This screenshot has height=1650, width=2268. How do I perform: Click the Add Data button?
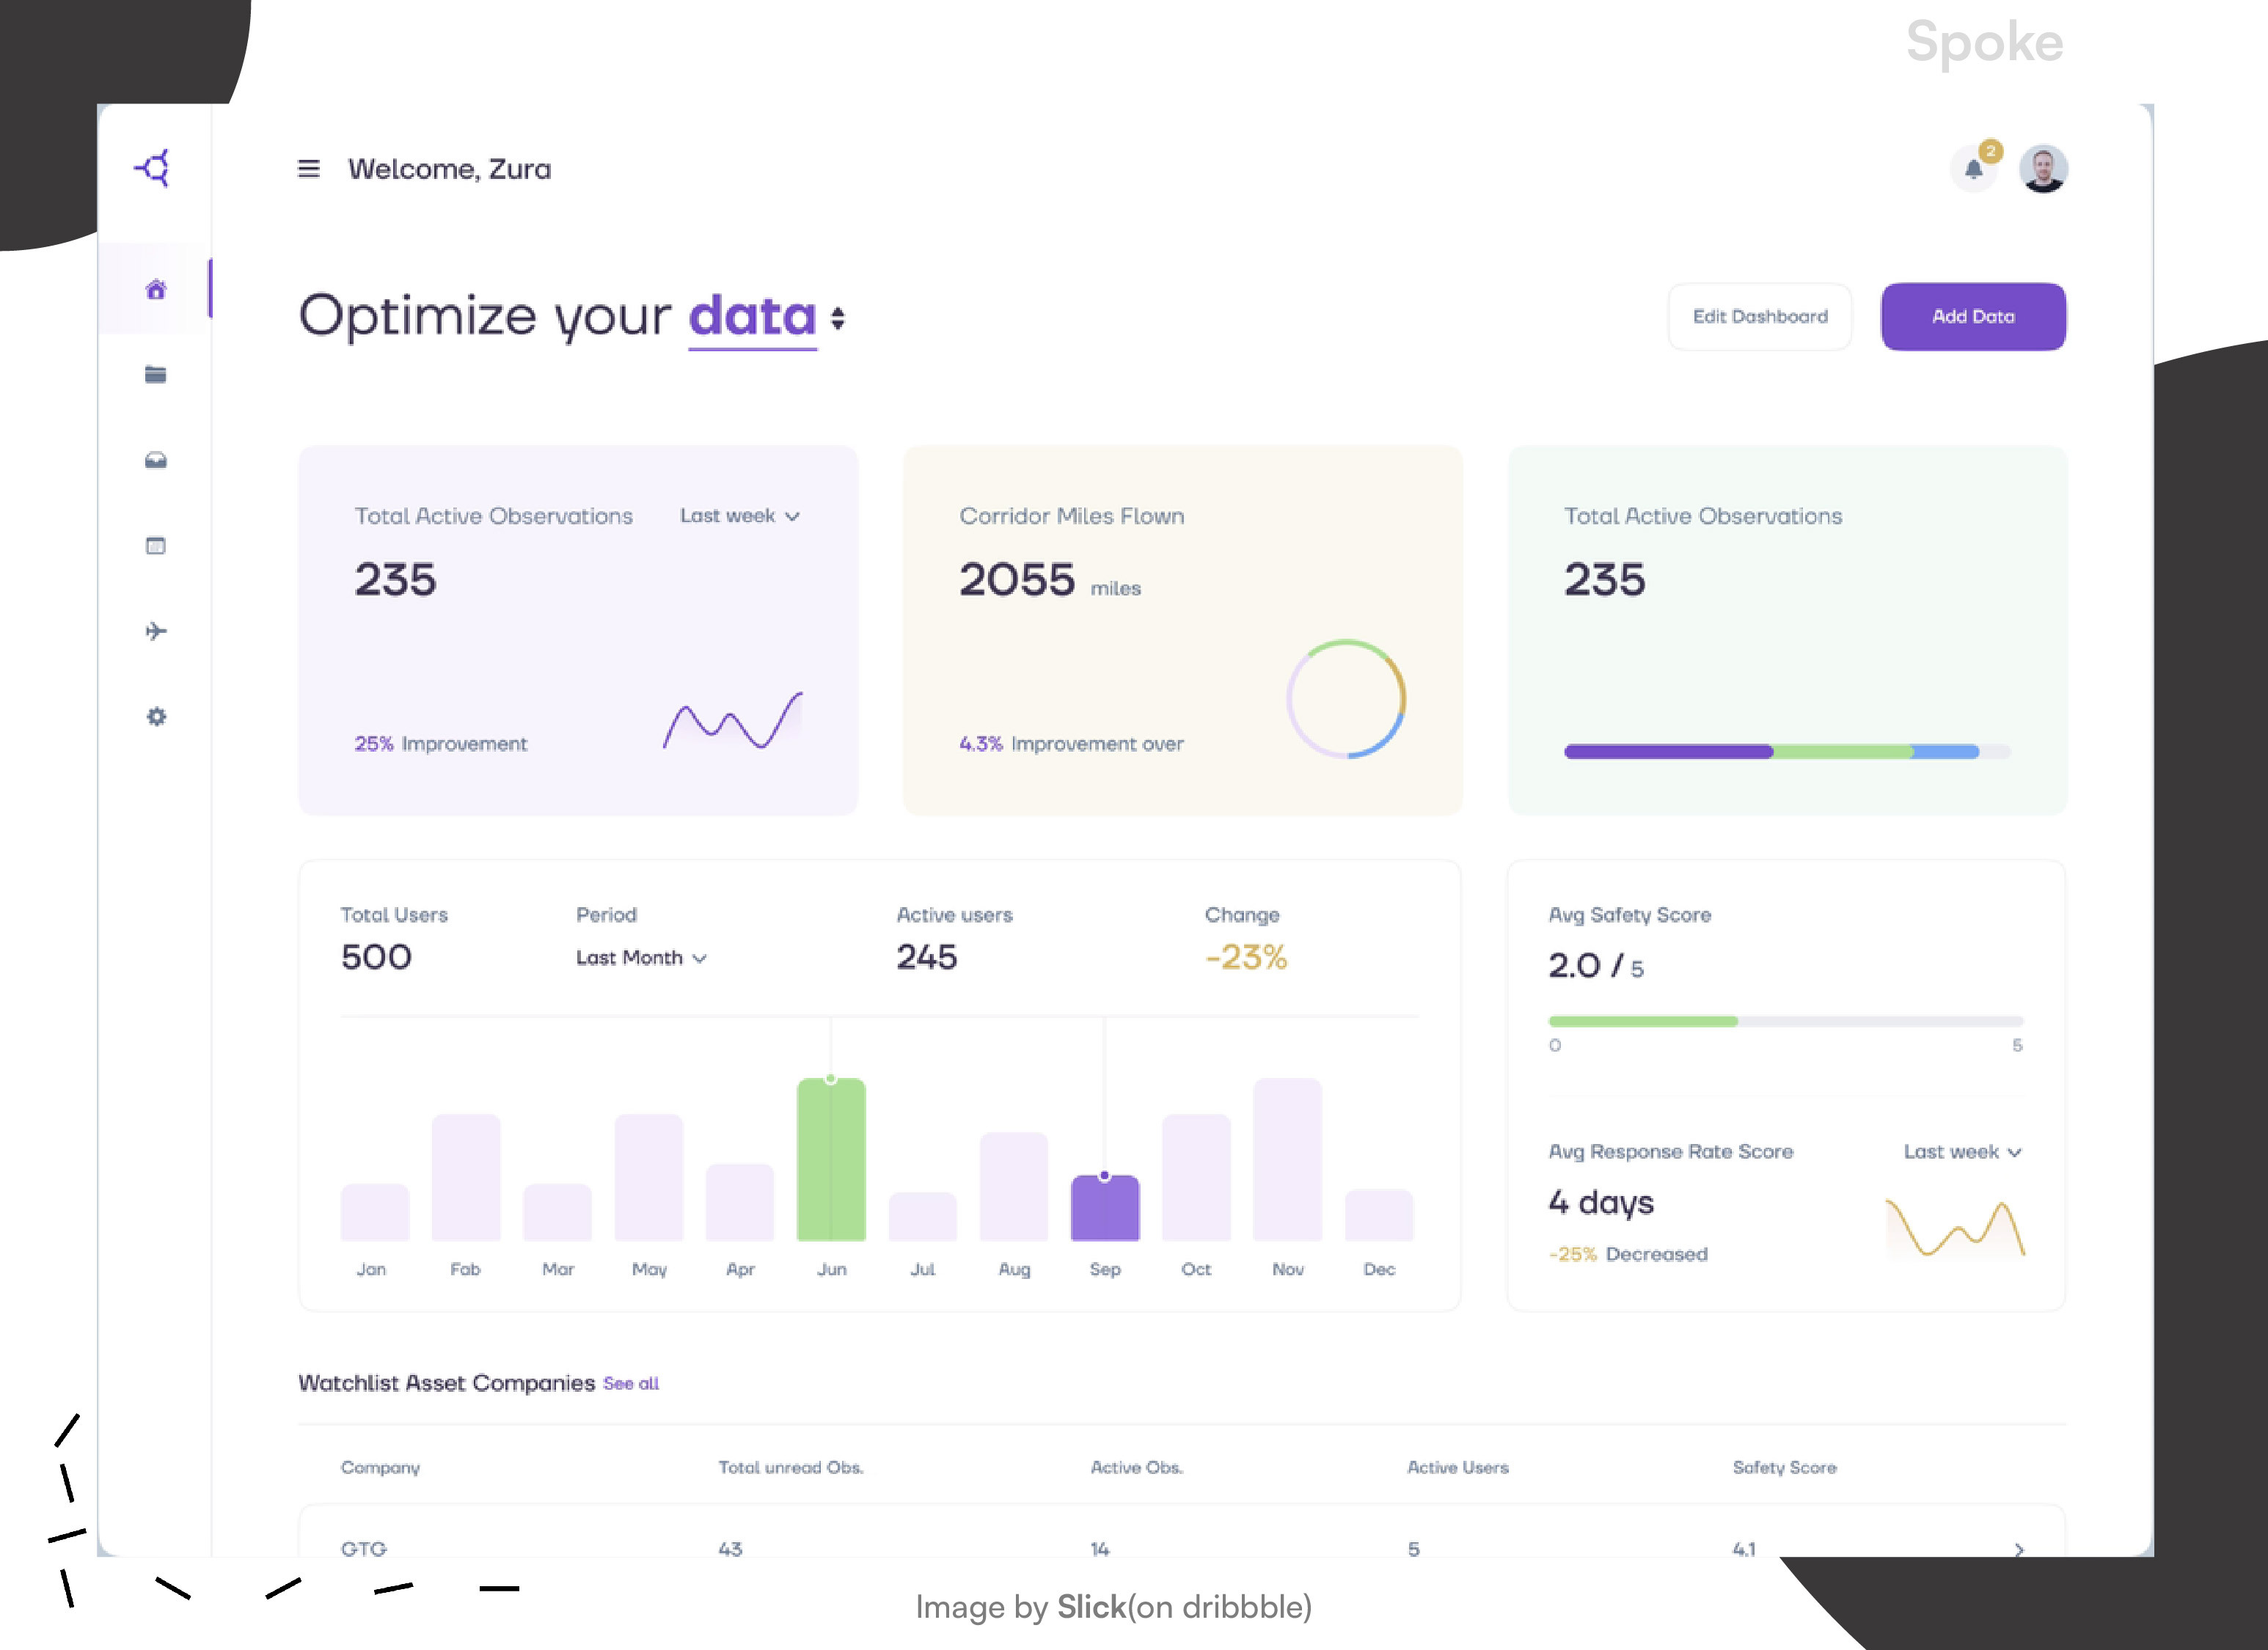click(1973, 317)
